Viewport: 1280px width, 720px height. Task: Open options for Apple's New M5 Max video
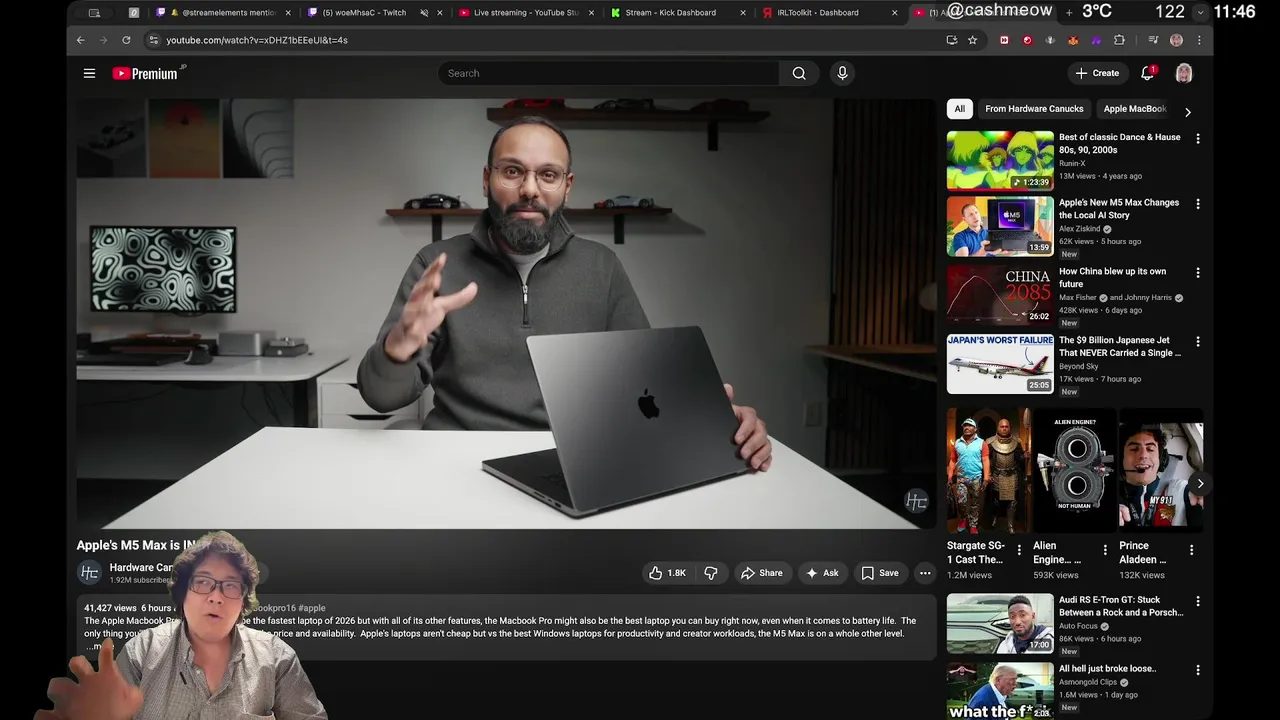click(1198, 204)
